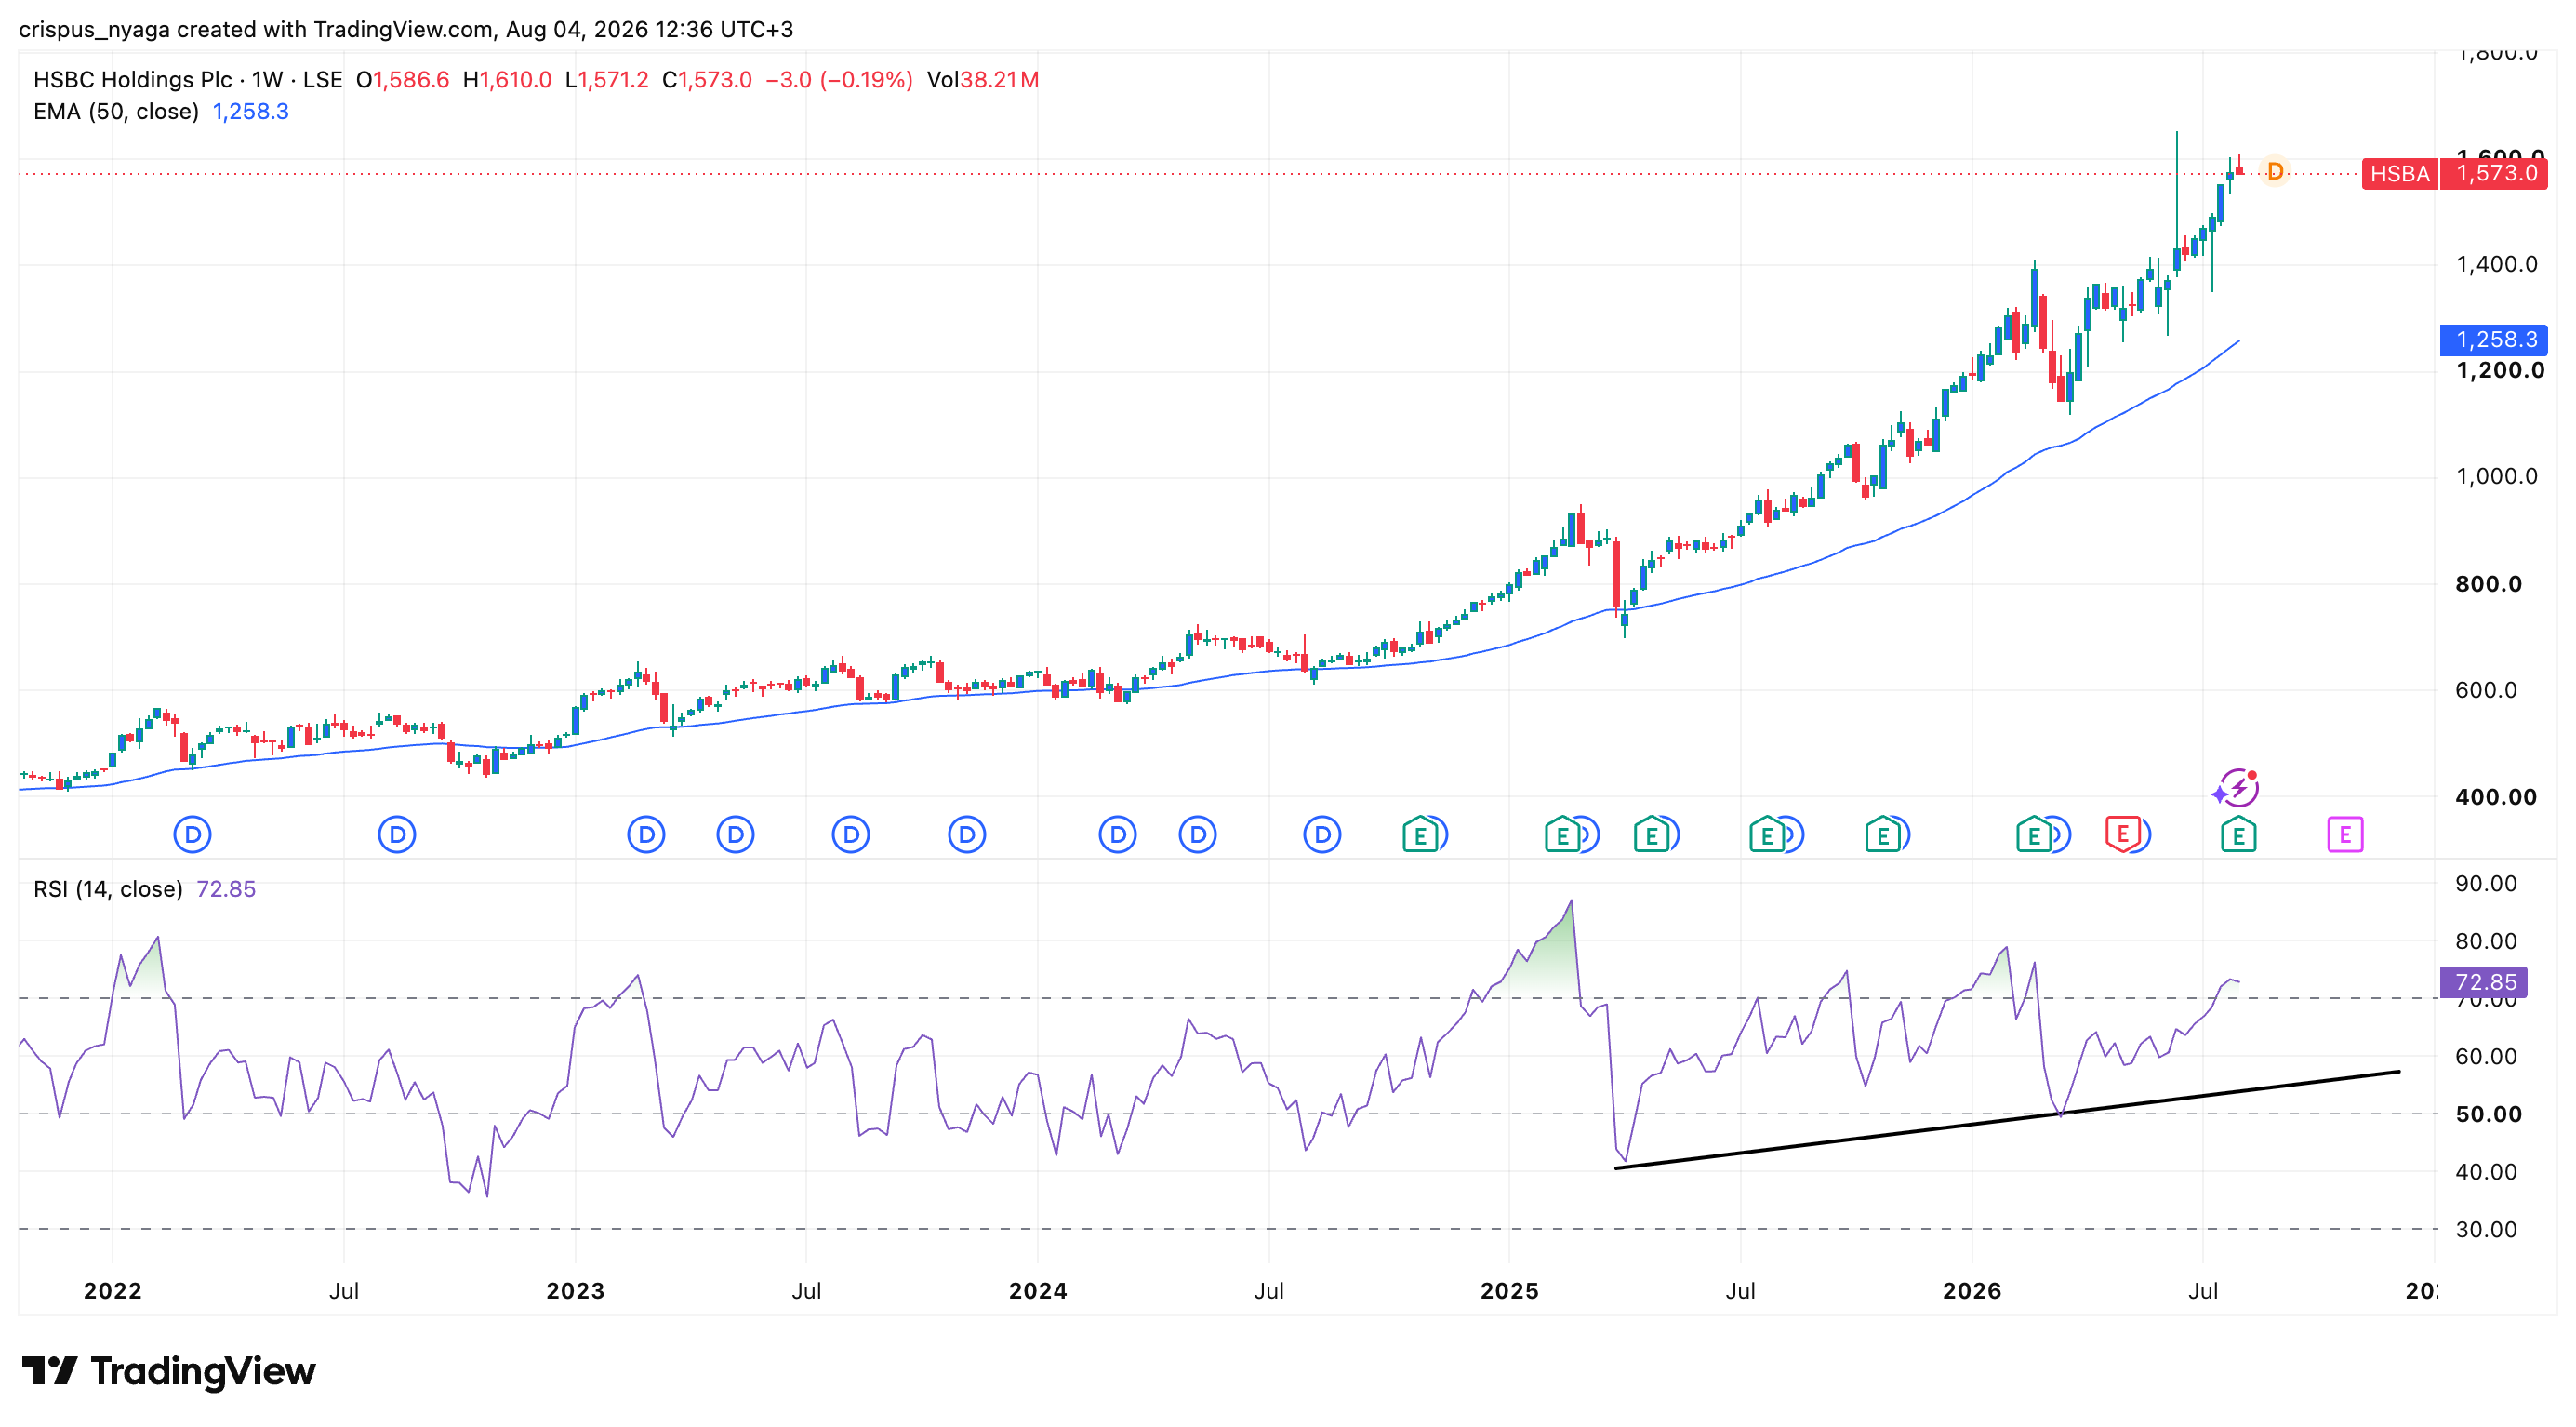The height and width of the screenshot is (1427, 2576).
Task: Click the TradingView logo
Action: pyautogui.click(x=169, y=1370)
